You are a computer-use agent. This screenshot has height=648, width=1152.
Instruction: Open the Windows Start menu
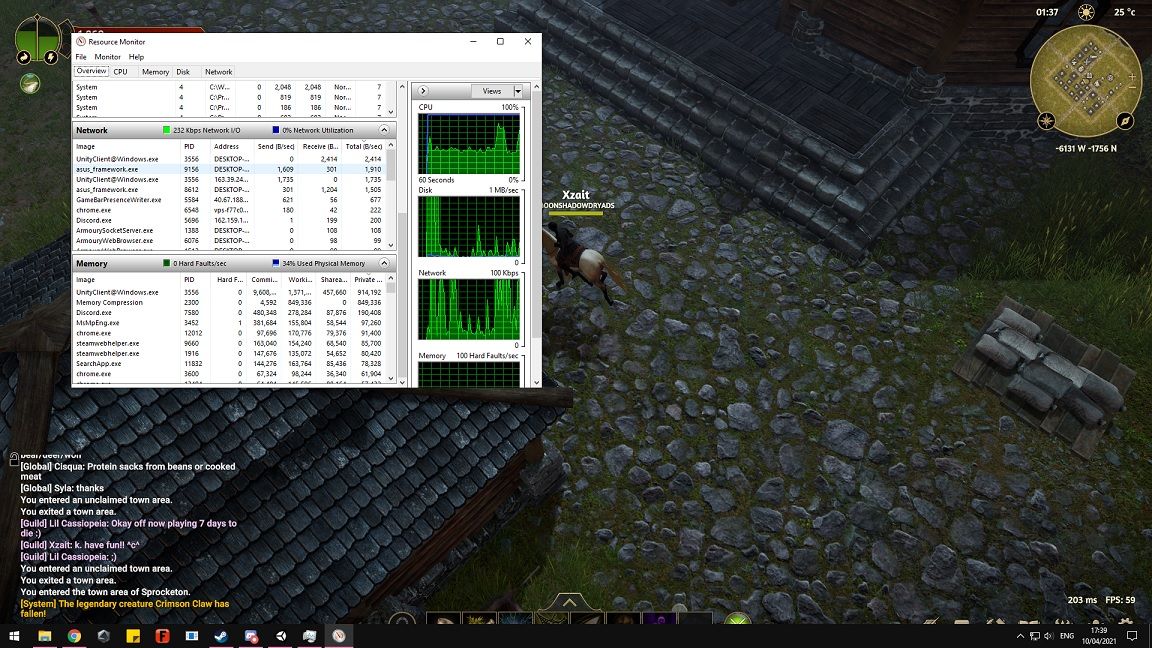pyautogui.click(x=14, y=636)
